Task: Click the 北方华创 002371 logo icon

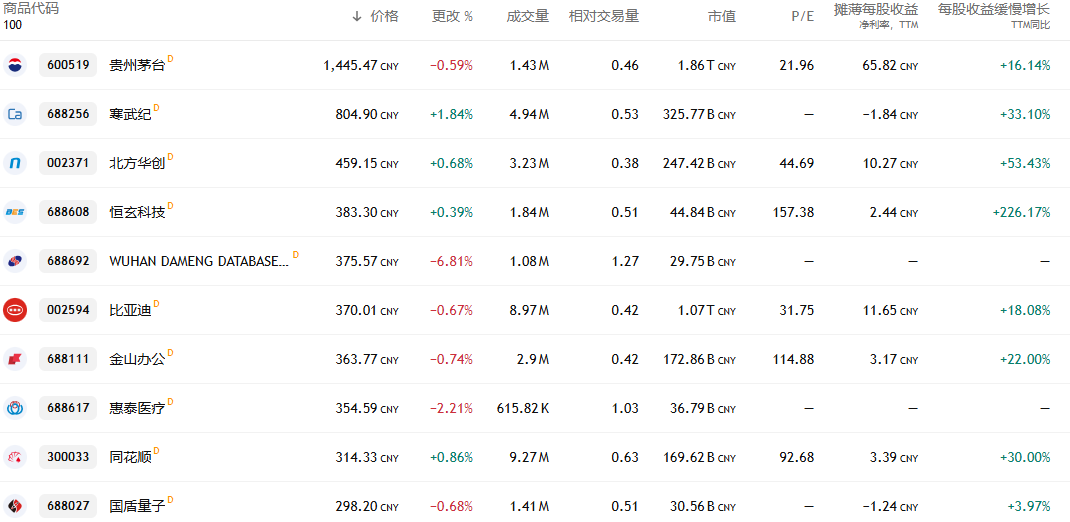Action: (x=14, y=163)
